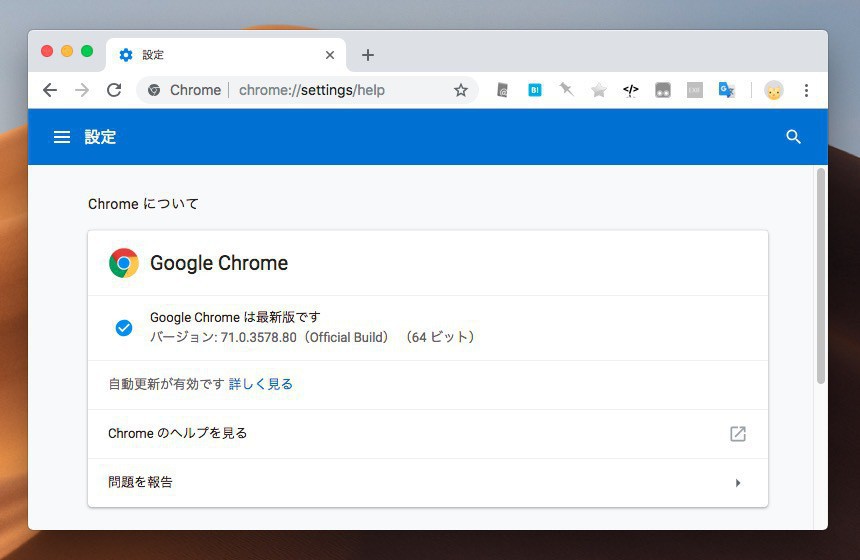Click the address bar URL field

[x=312, y=90]
